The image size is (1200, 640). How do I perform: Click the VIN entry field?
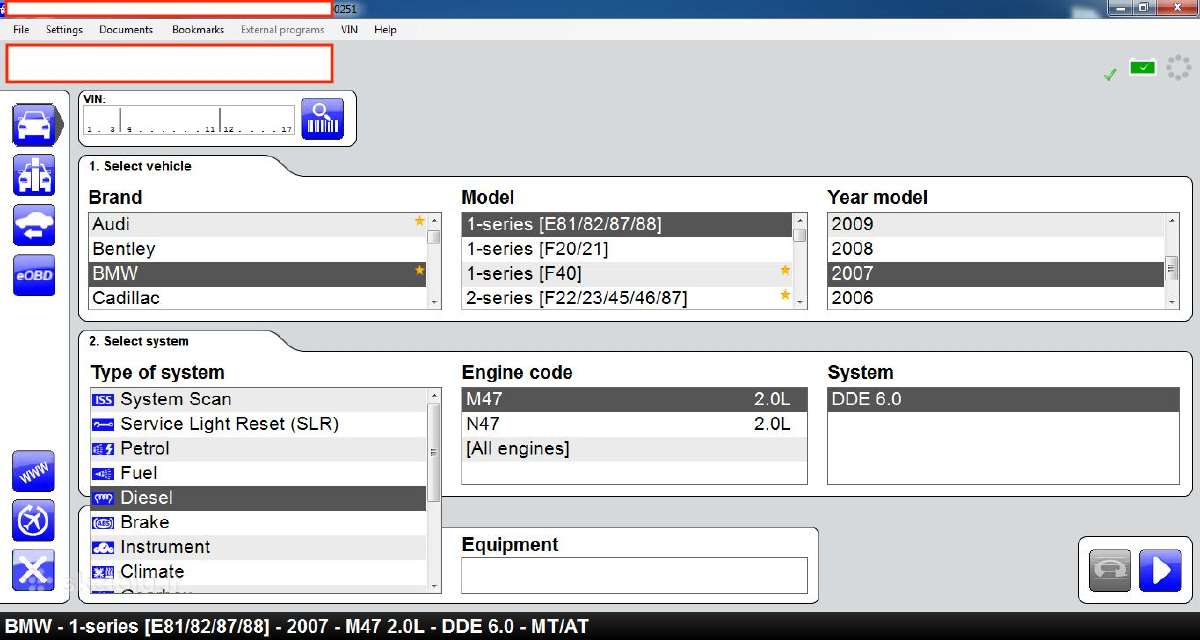[x=188, y=119]
